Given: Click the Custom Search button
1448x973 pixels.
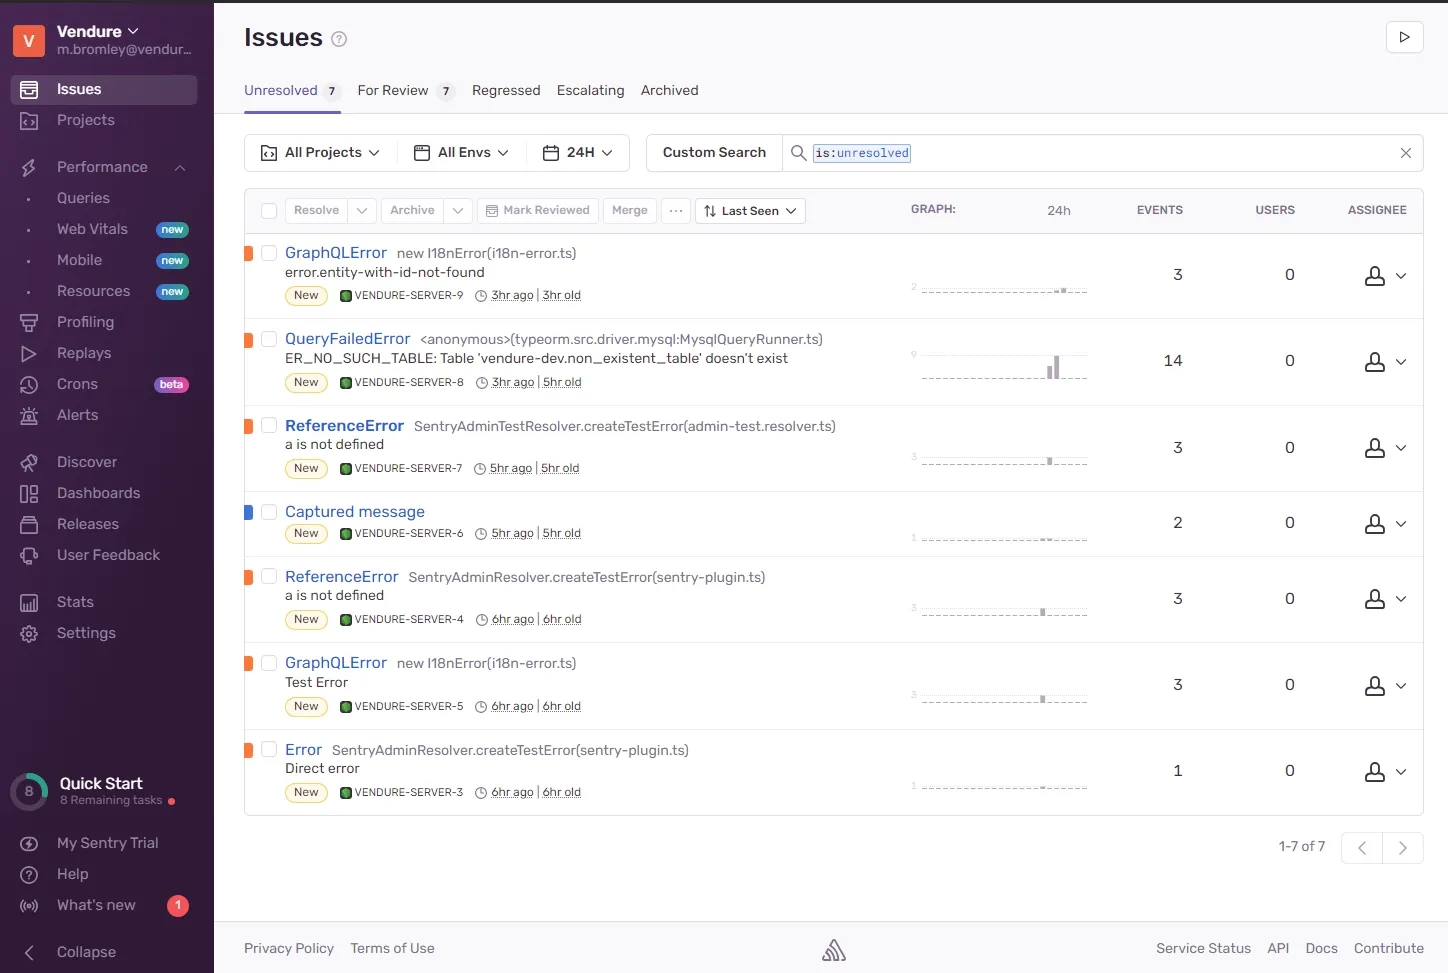Looking at the screenshot, I should (x=714, y=153).
